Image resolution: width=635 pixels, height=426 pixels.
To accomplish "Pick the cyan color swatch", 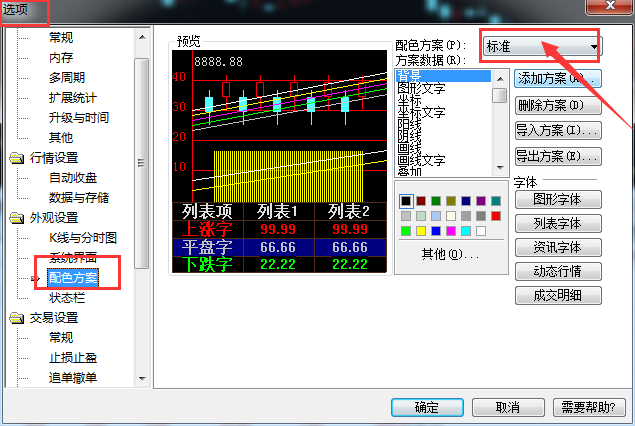I will click(x=466, y=231).
